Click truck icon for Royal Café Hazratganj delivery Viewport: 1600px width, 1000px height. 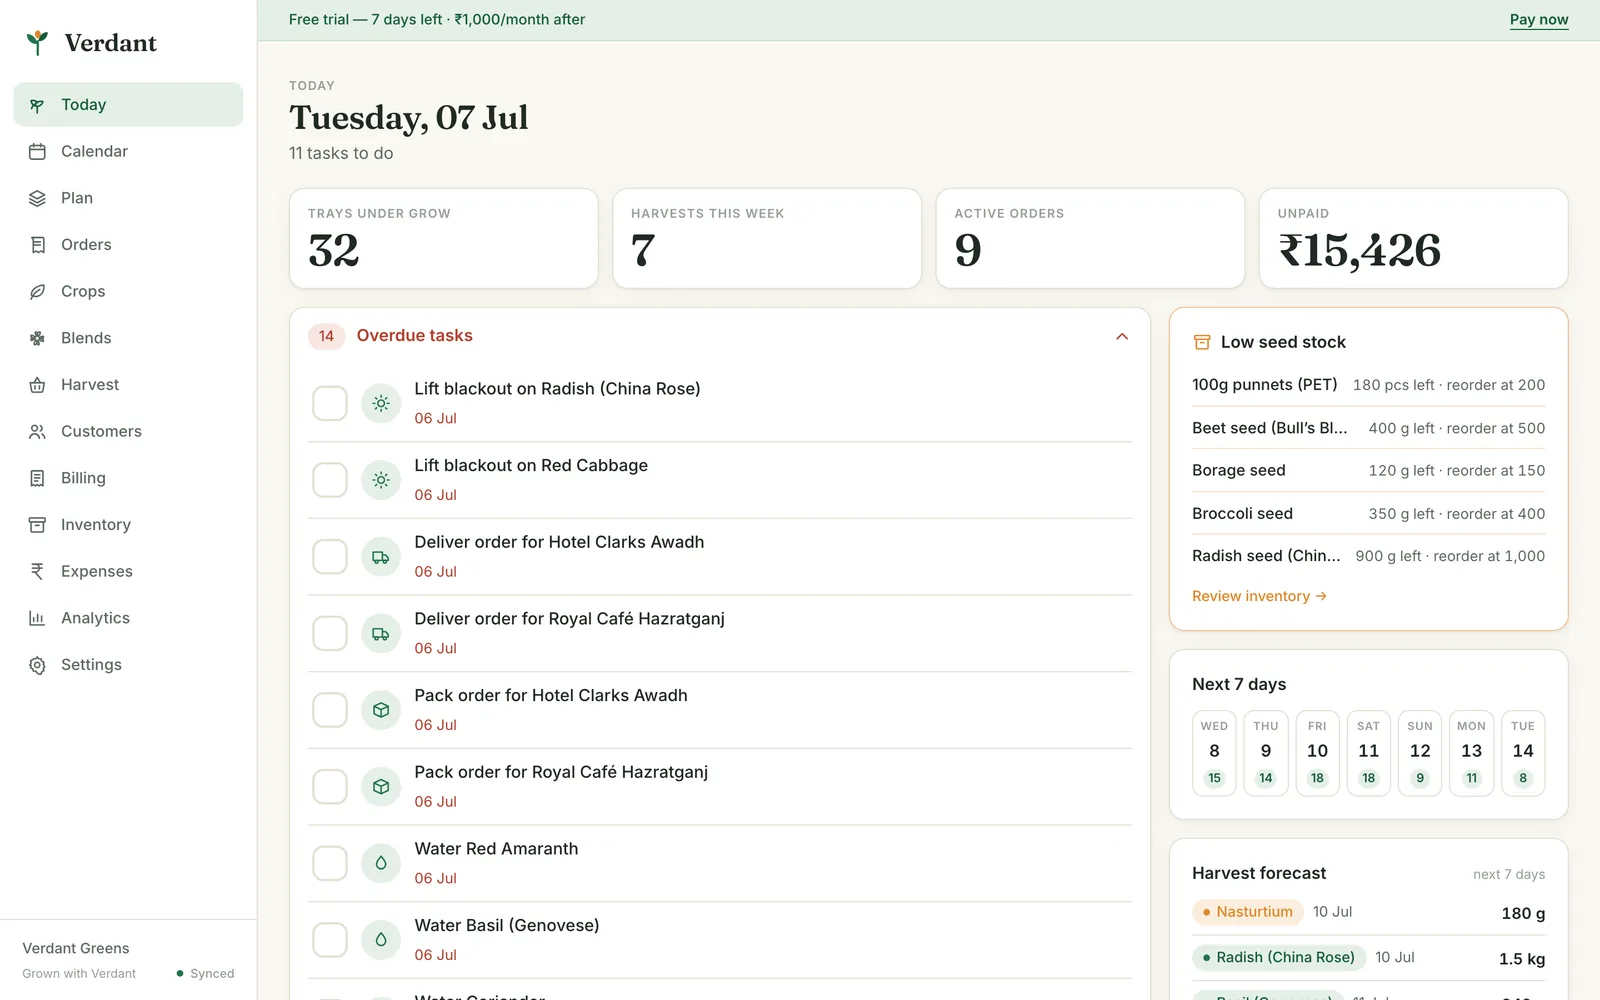click(x=381, y=634)
